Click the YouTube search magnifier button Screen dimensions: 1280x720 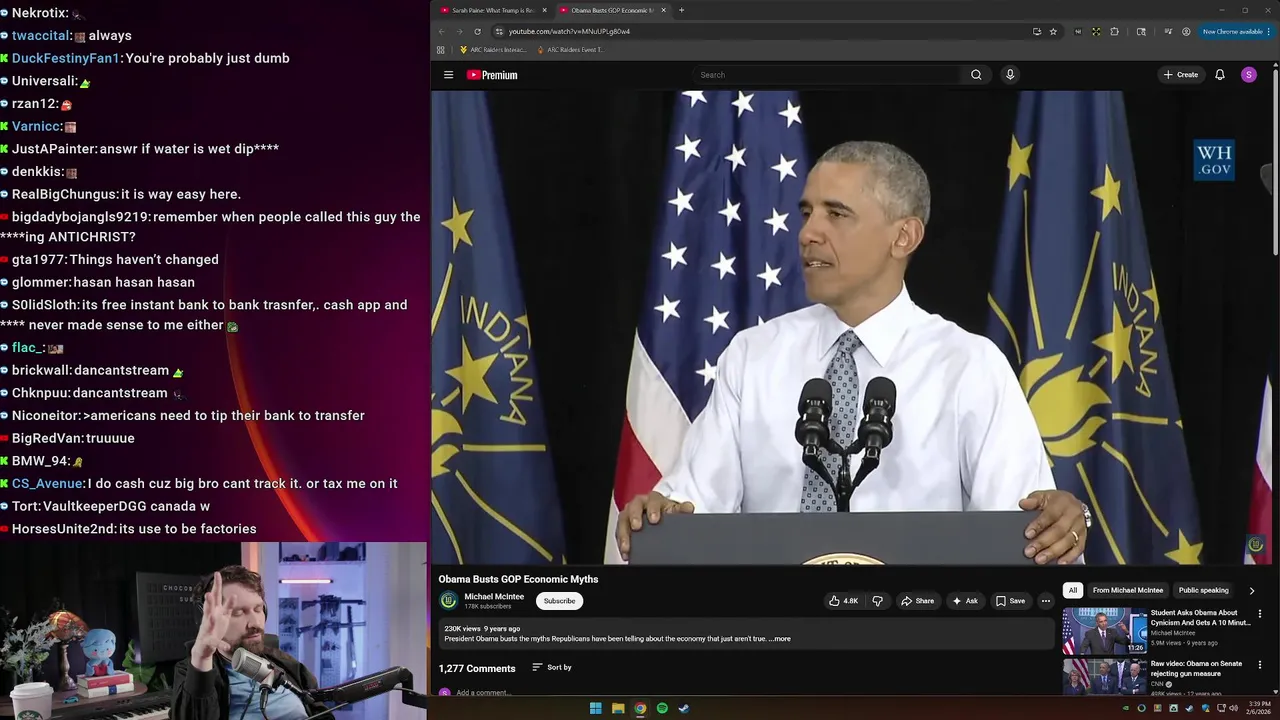coord(976,75)
